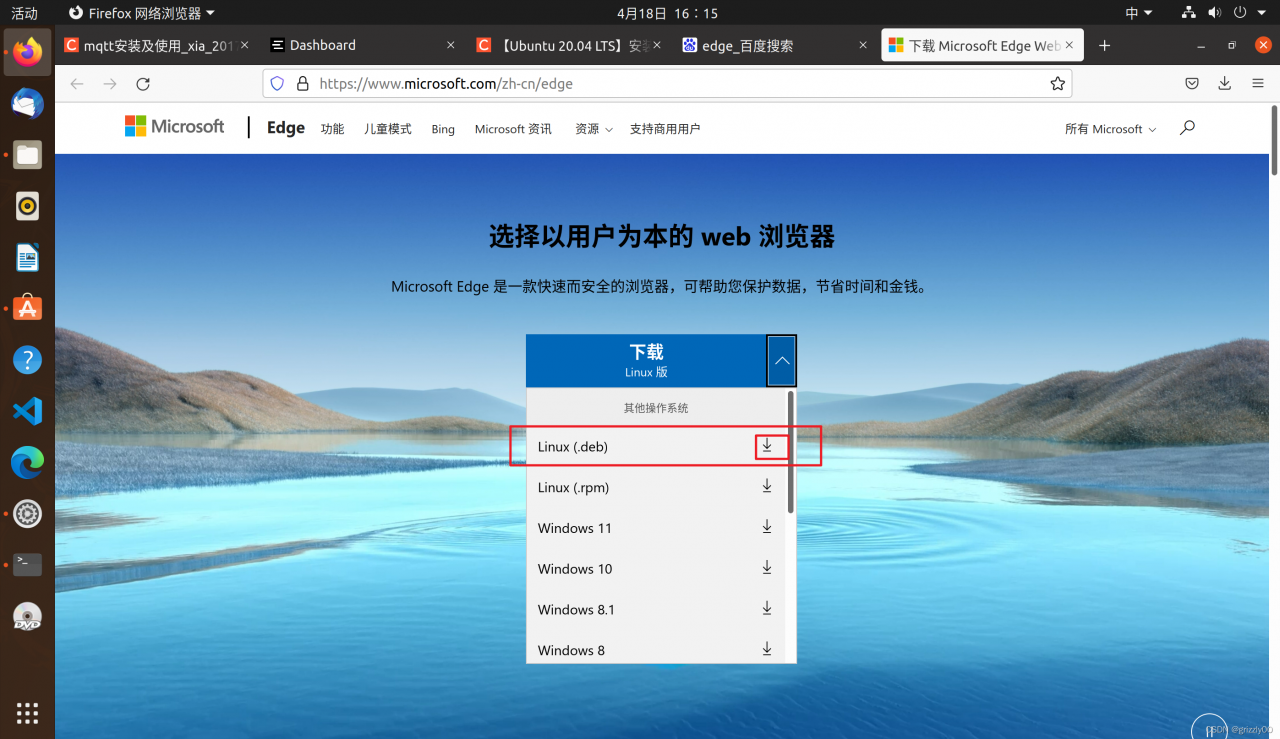Switch to the Dashboard tab
Screen dimensions: 1280x739
coord(322,45)
